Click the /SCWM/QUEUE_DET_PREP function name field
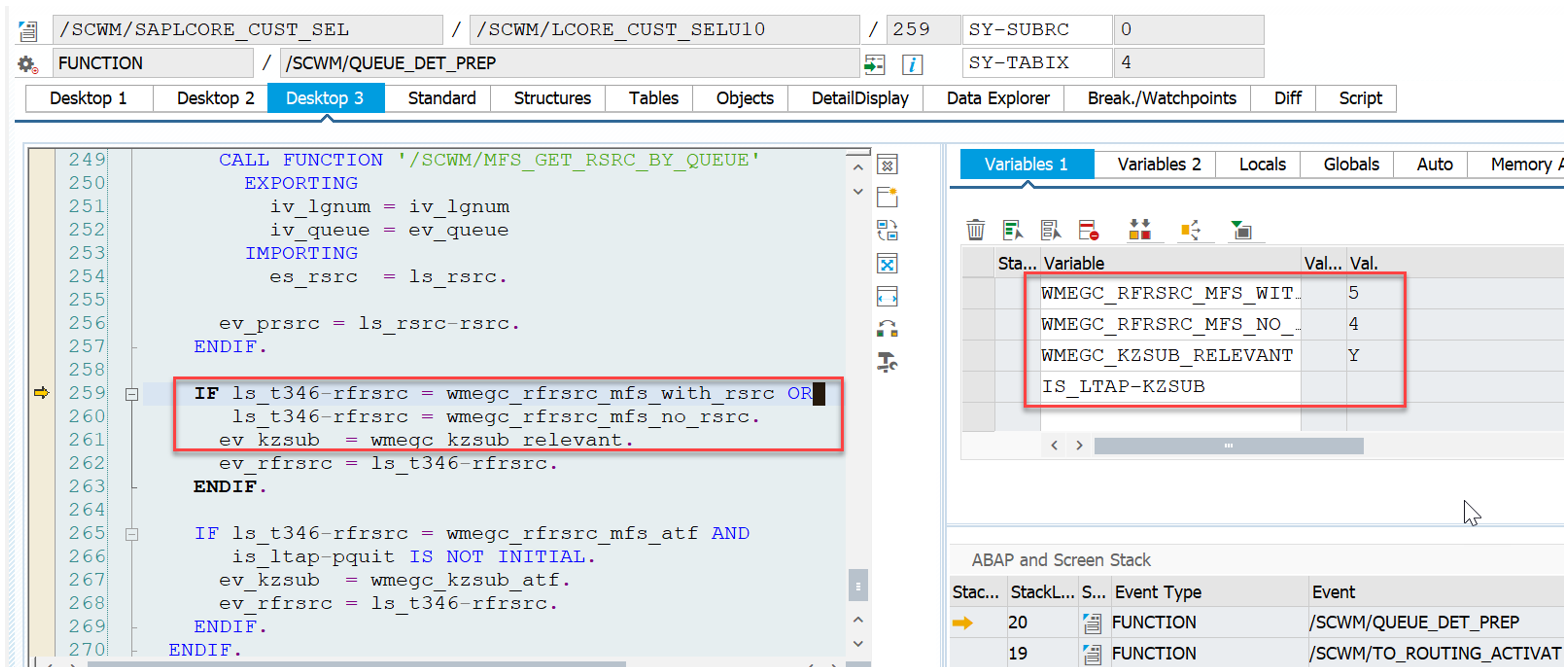This screenshot has height=667, width=1564. coord(569,63)
